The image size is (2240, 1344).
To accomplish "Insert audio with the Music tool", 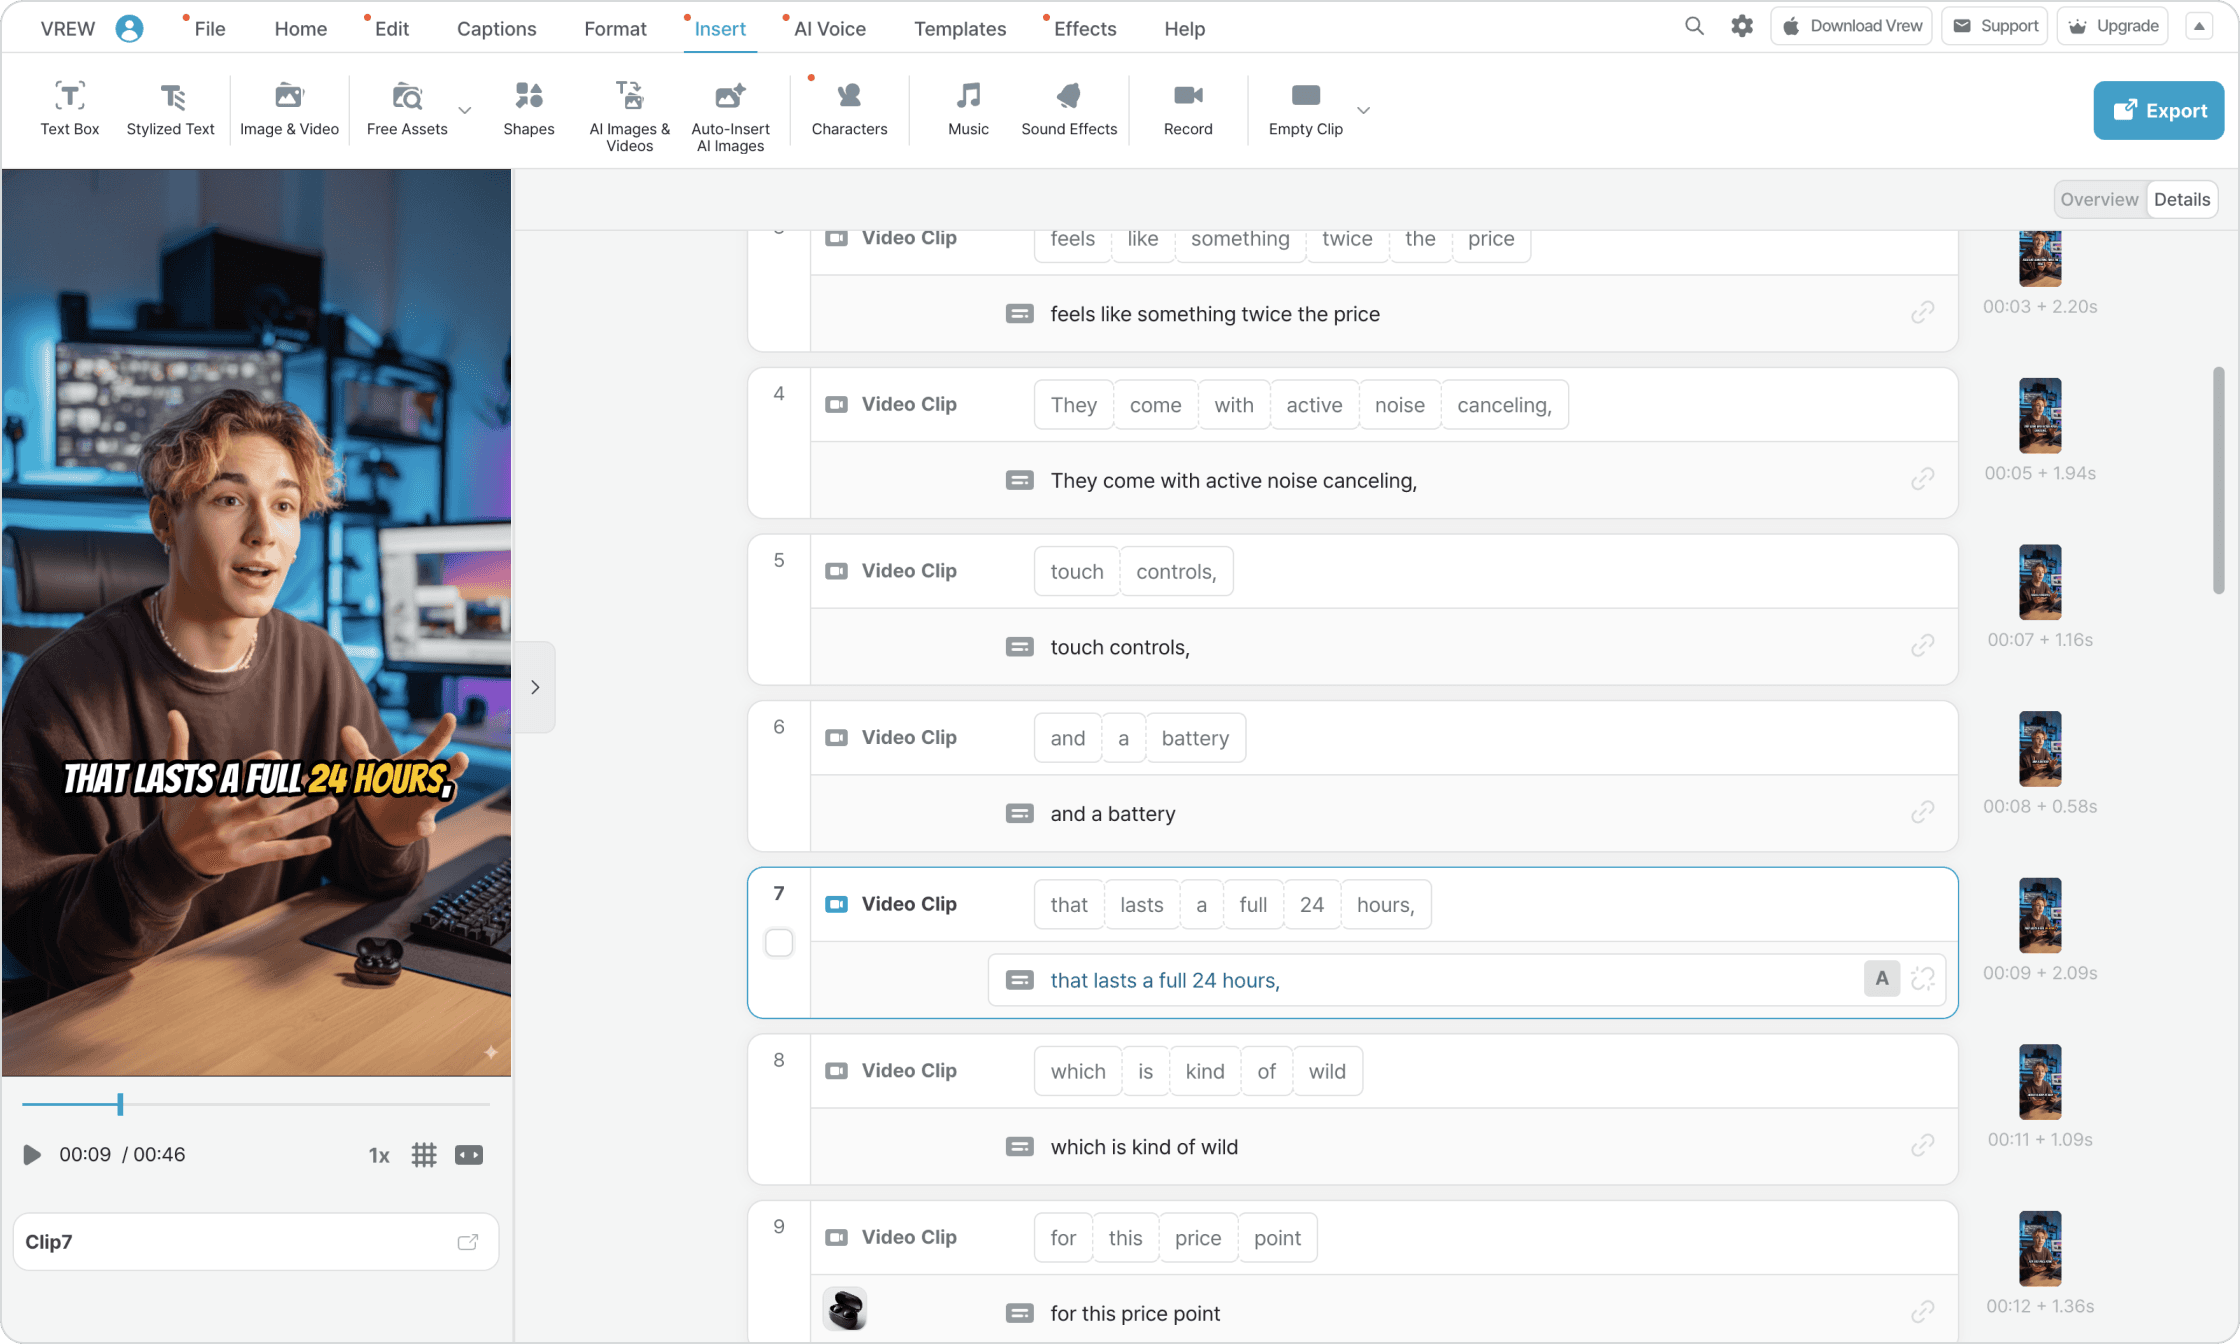I will (x=967, y=108).
